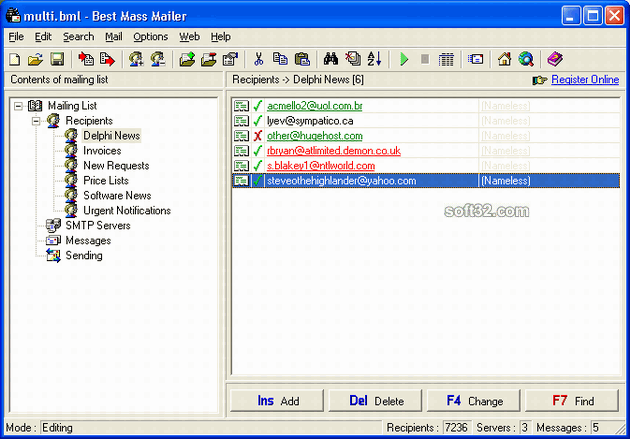Click the Ins Add button
630x439 pixels.
tap(277, 400)
